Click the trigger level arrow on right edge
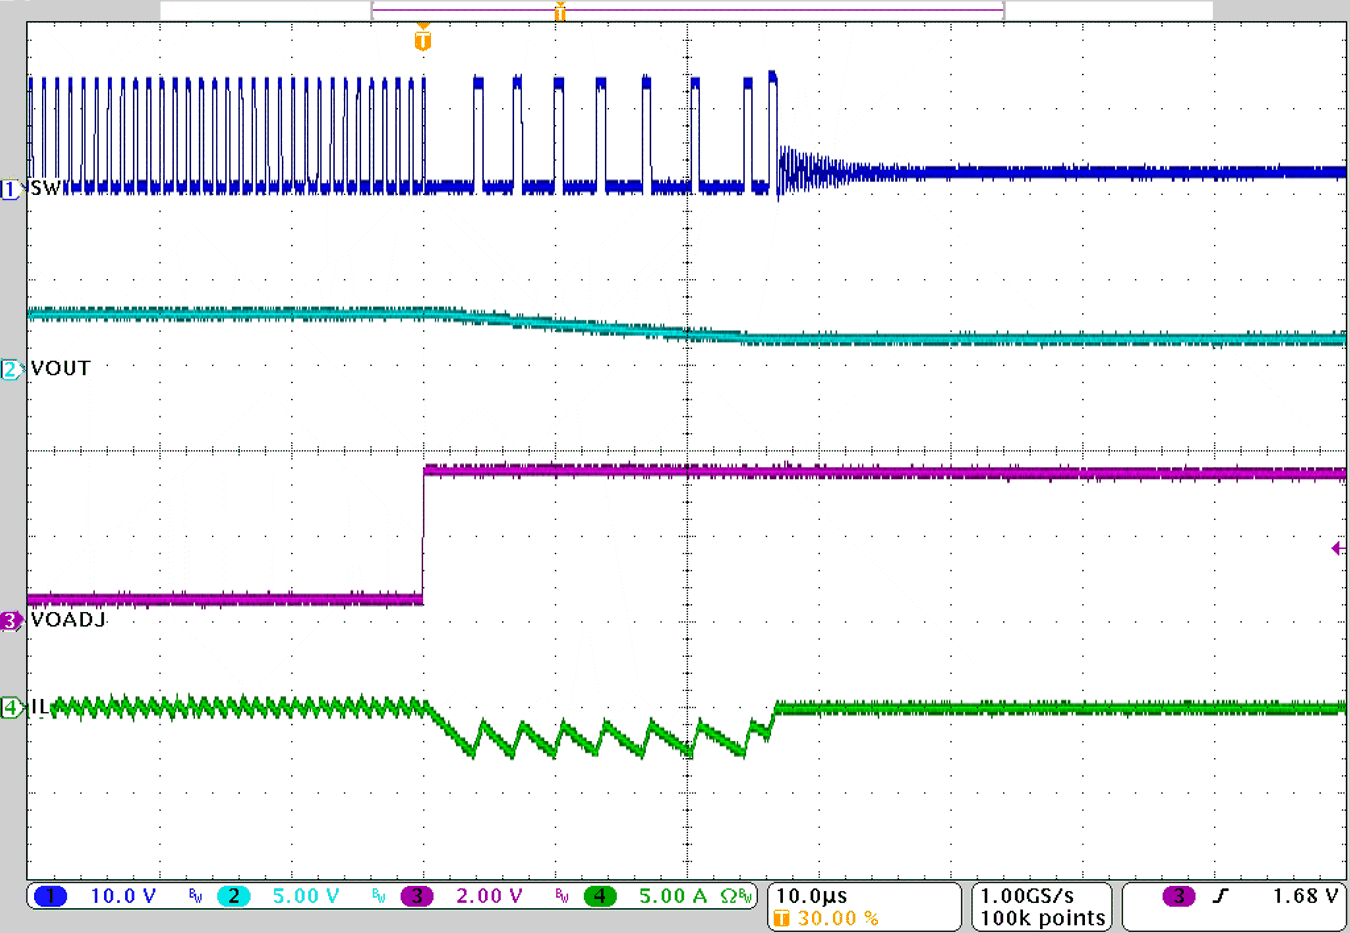Screen dimensions: 1350x933 pyautogui.click(x=1337, y=548)
